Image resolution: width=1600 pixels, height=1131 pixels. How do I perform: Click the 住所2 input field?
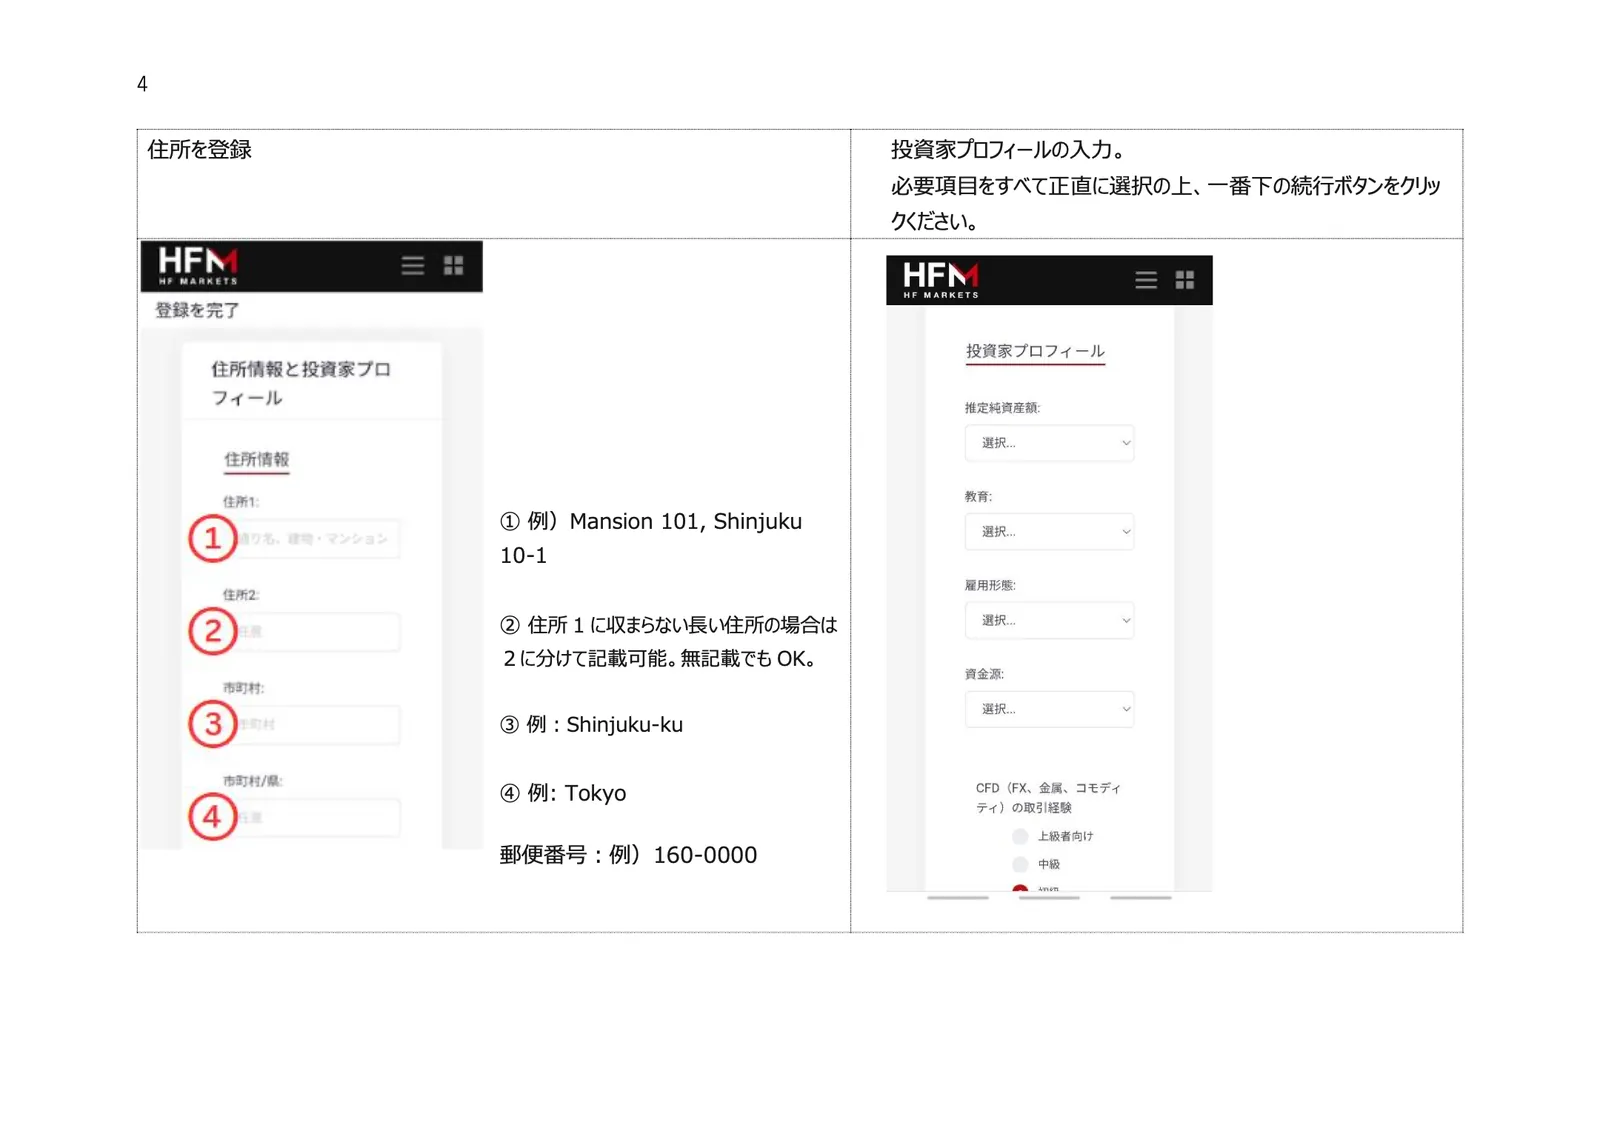[316, 632]
